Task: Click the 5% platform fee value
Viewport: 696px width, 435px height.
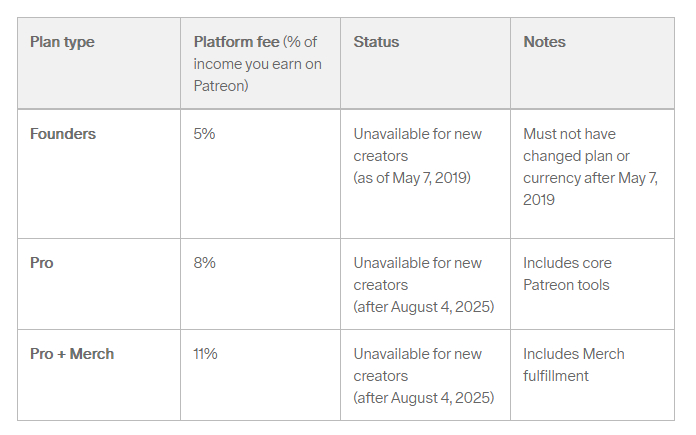Action: 204,134
